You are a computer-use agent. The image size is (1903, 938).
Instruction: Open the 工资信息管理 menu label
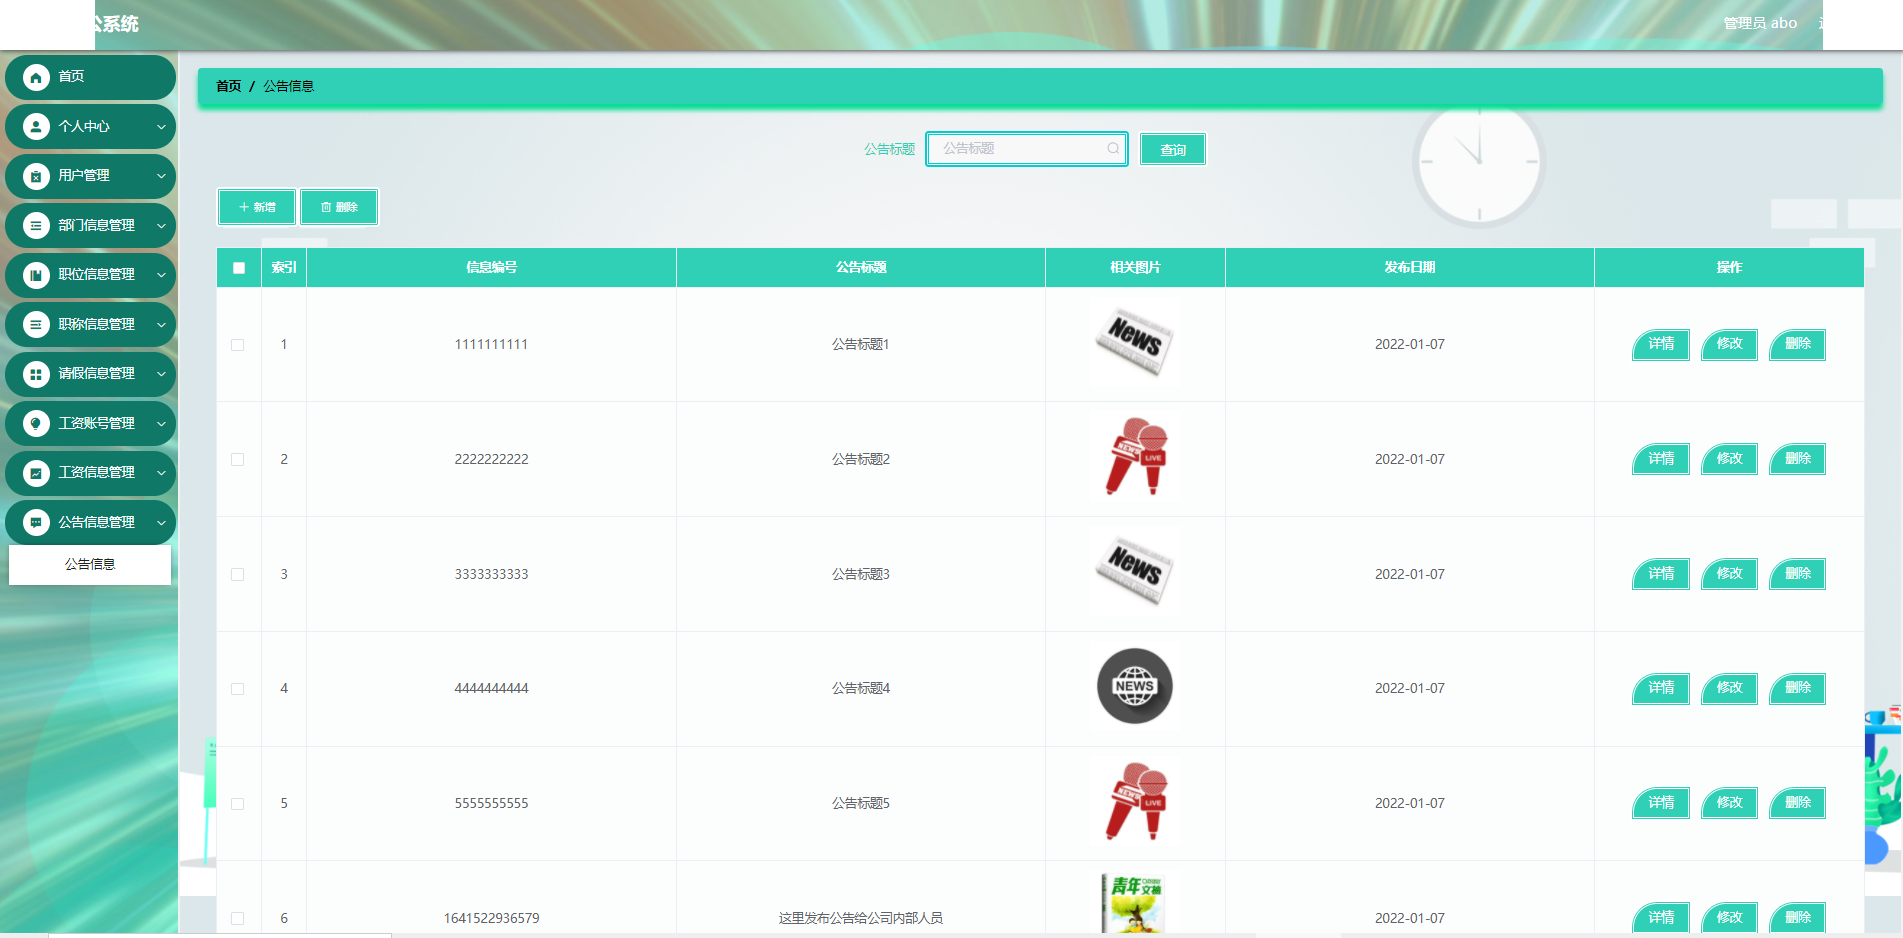coord(96,473)
